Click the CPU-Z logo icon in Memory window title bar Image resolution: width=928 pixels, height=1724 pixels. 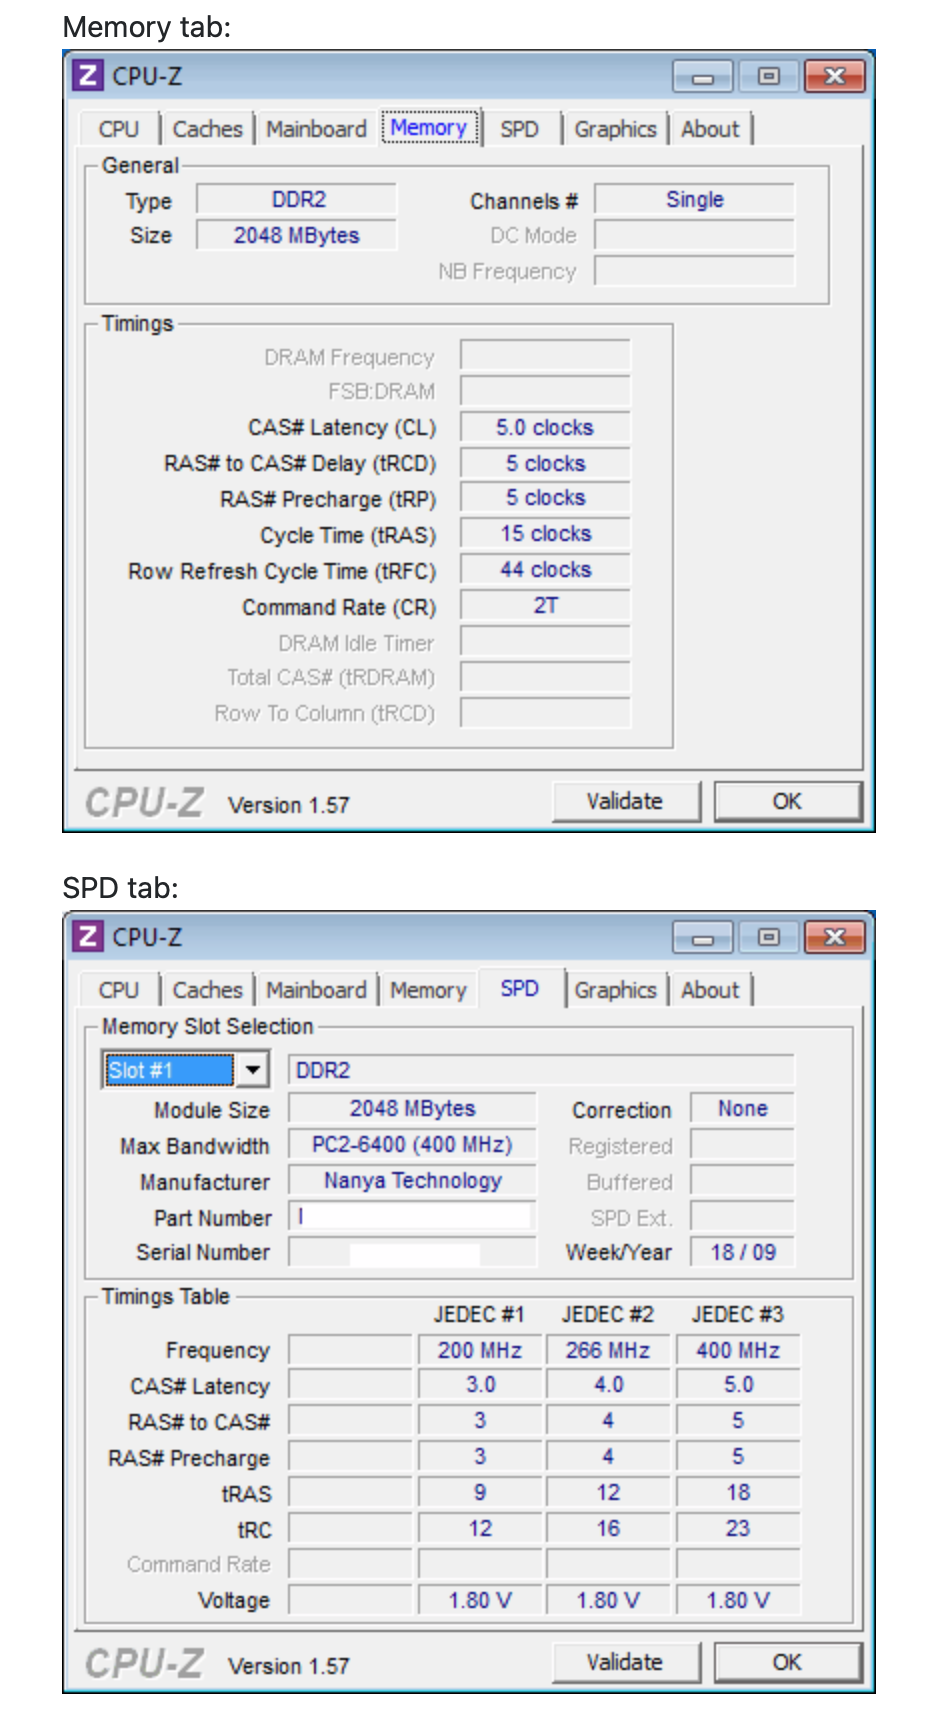88,75
